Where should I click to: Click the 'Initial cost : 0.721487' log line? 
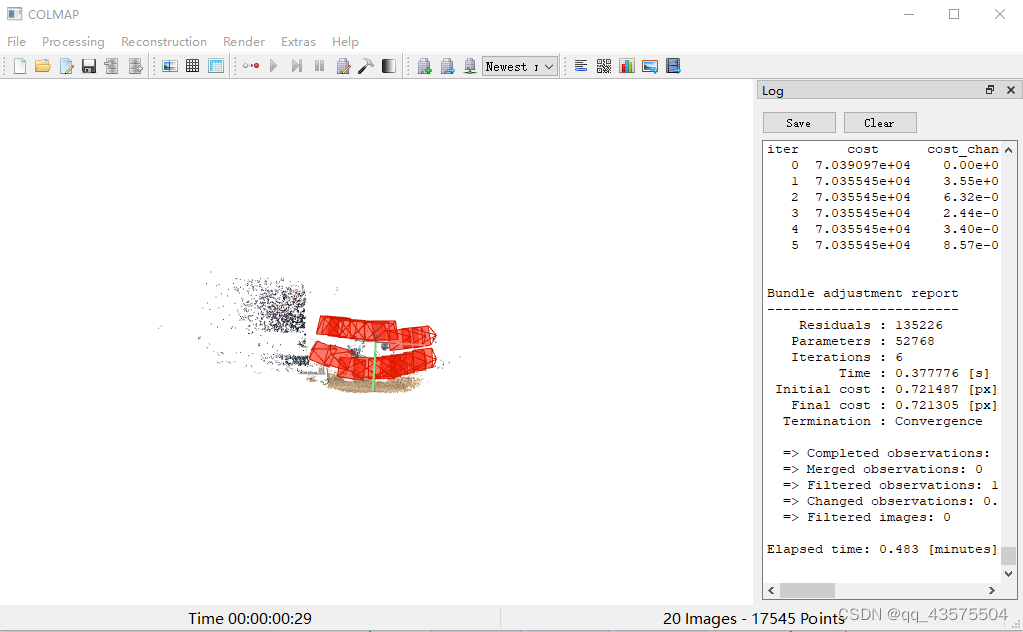[886, 389]
